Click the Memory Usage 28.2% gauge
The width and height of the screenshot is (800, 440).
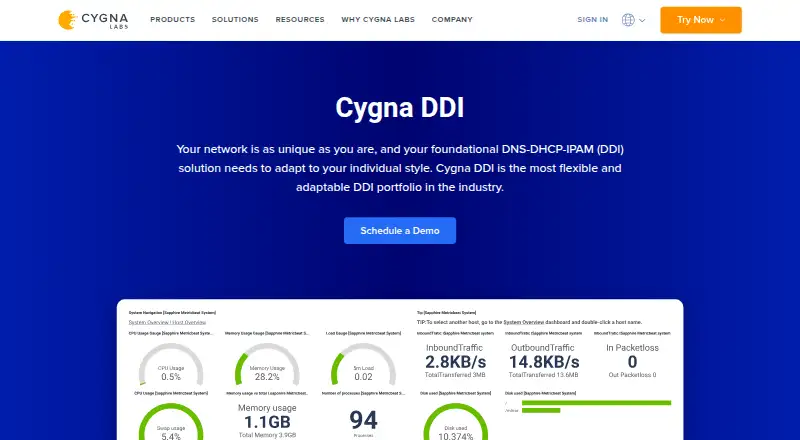tap(267, 363)
